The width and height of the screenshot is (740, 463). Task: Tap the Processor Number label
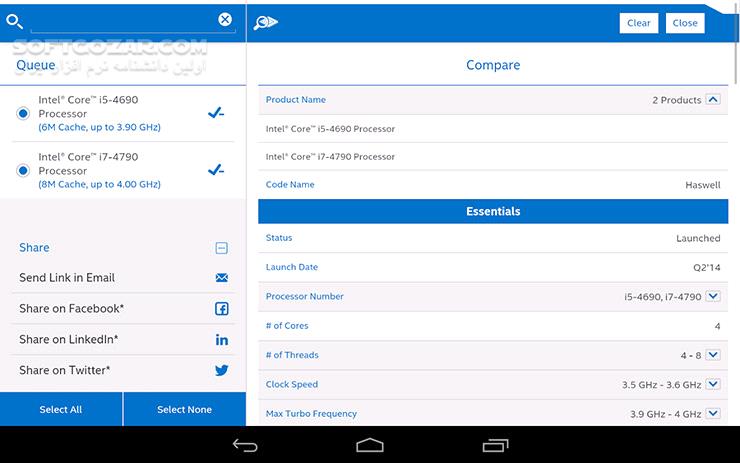304,296
